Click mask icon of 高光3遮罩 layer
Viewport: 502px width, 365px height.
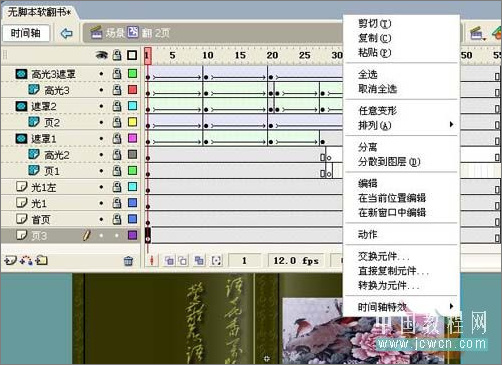coord(21,74)
